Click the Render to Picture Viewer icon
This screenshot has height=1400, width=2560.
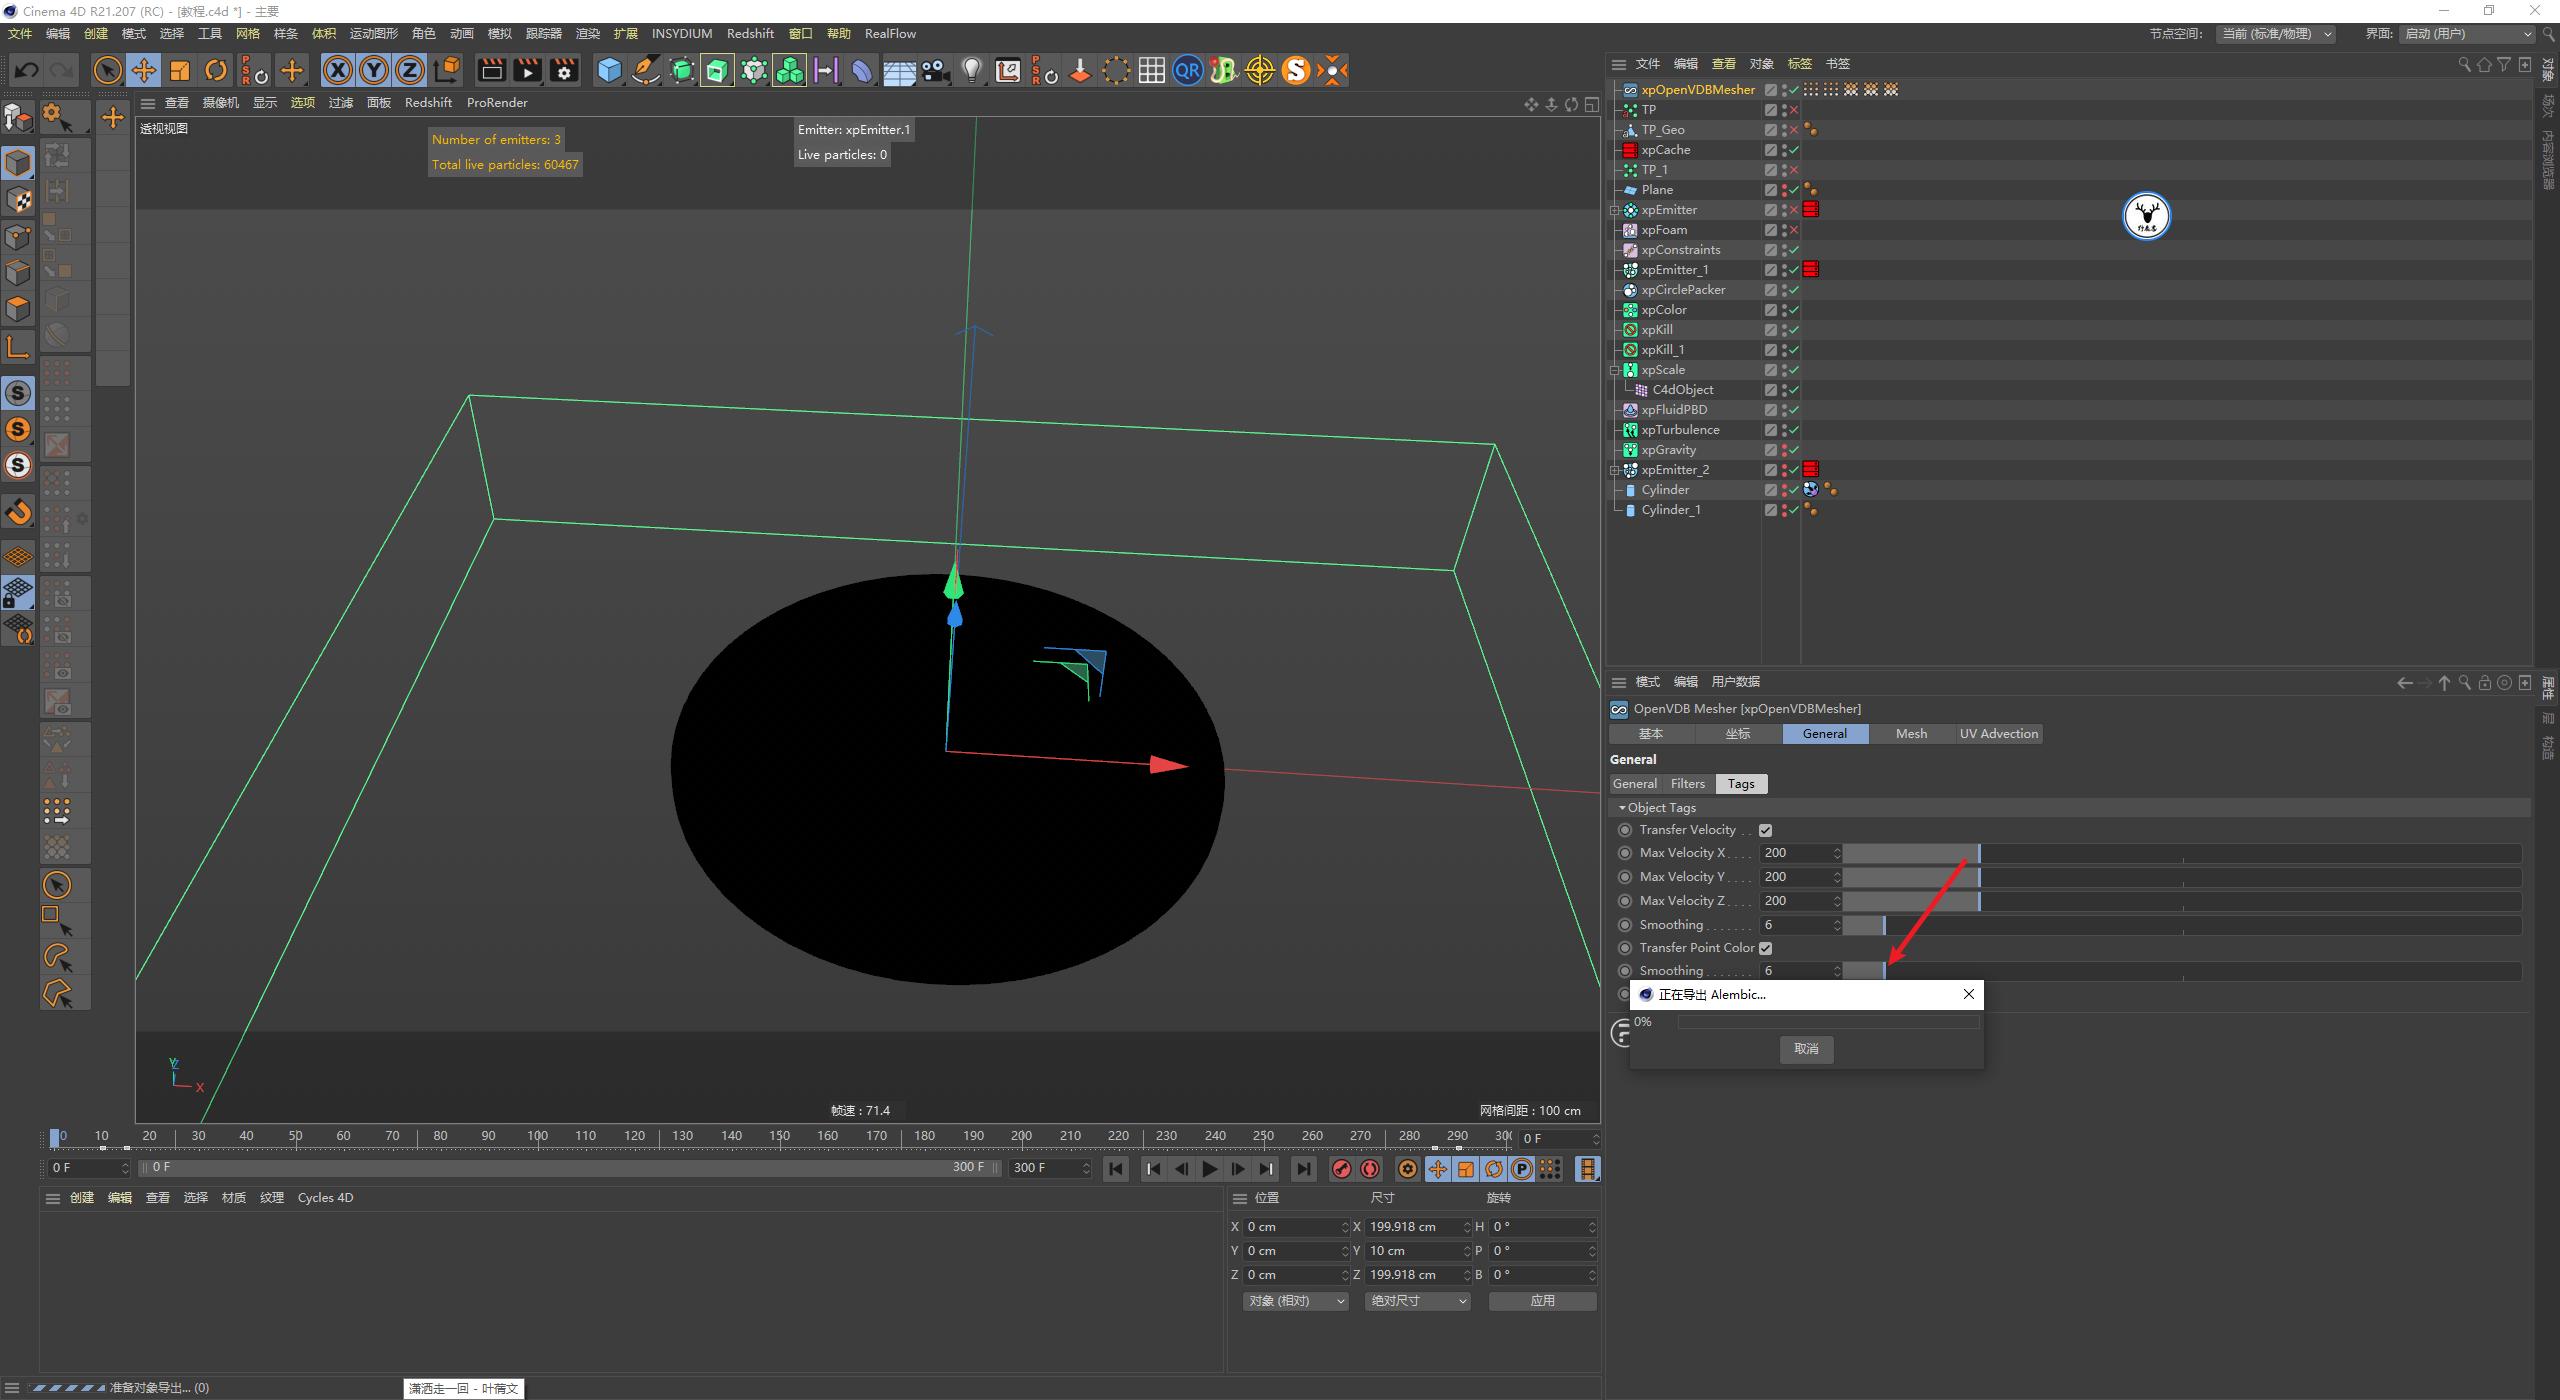click(527, 70)
